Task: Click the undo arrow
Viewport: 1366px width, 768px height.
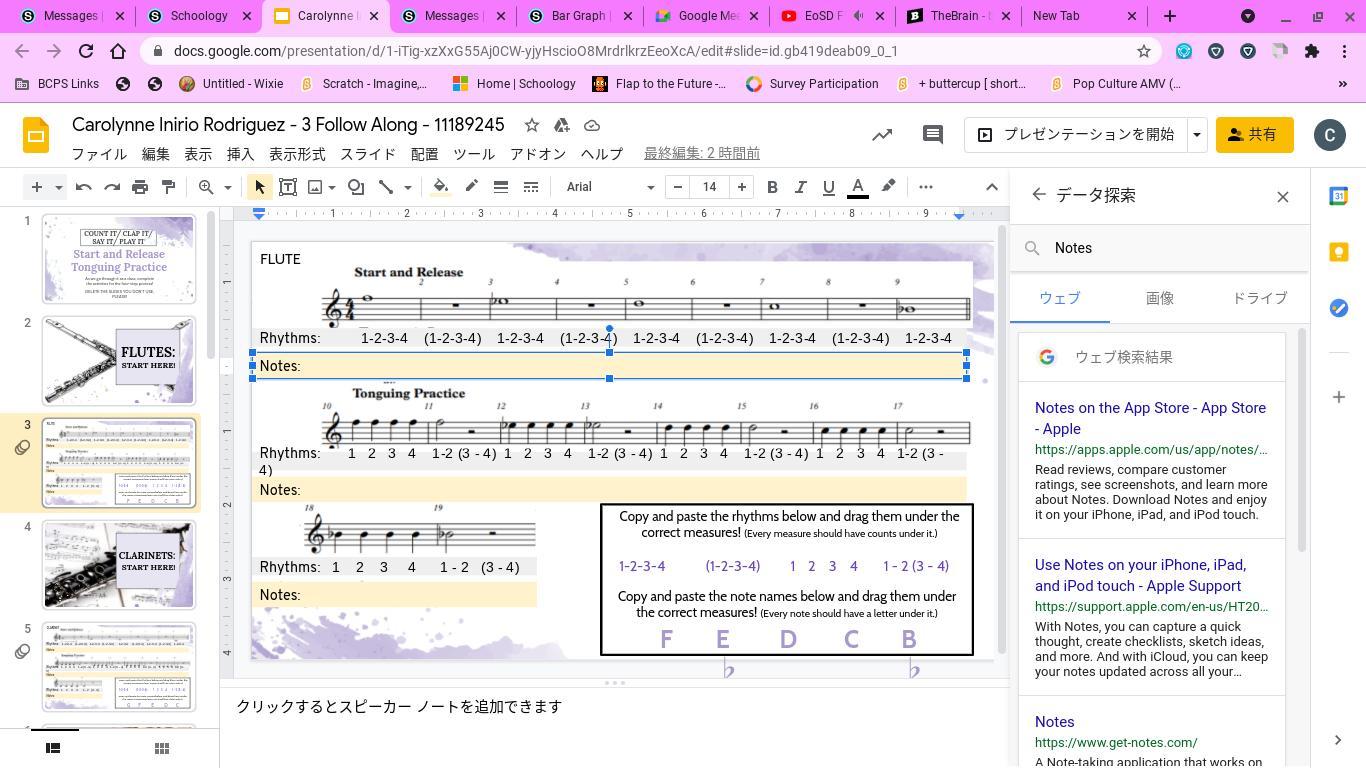Action: [84, 187]
